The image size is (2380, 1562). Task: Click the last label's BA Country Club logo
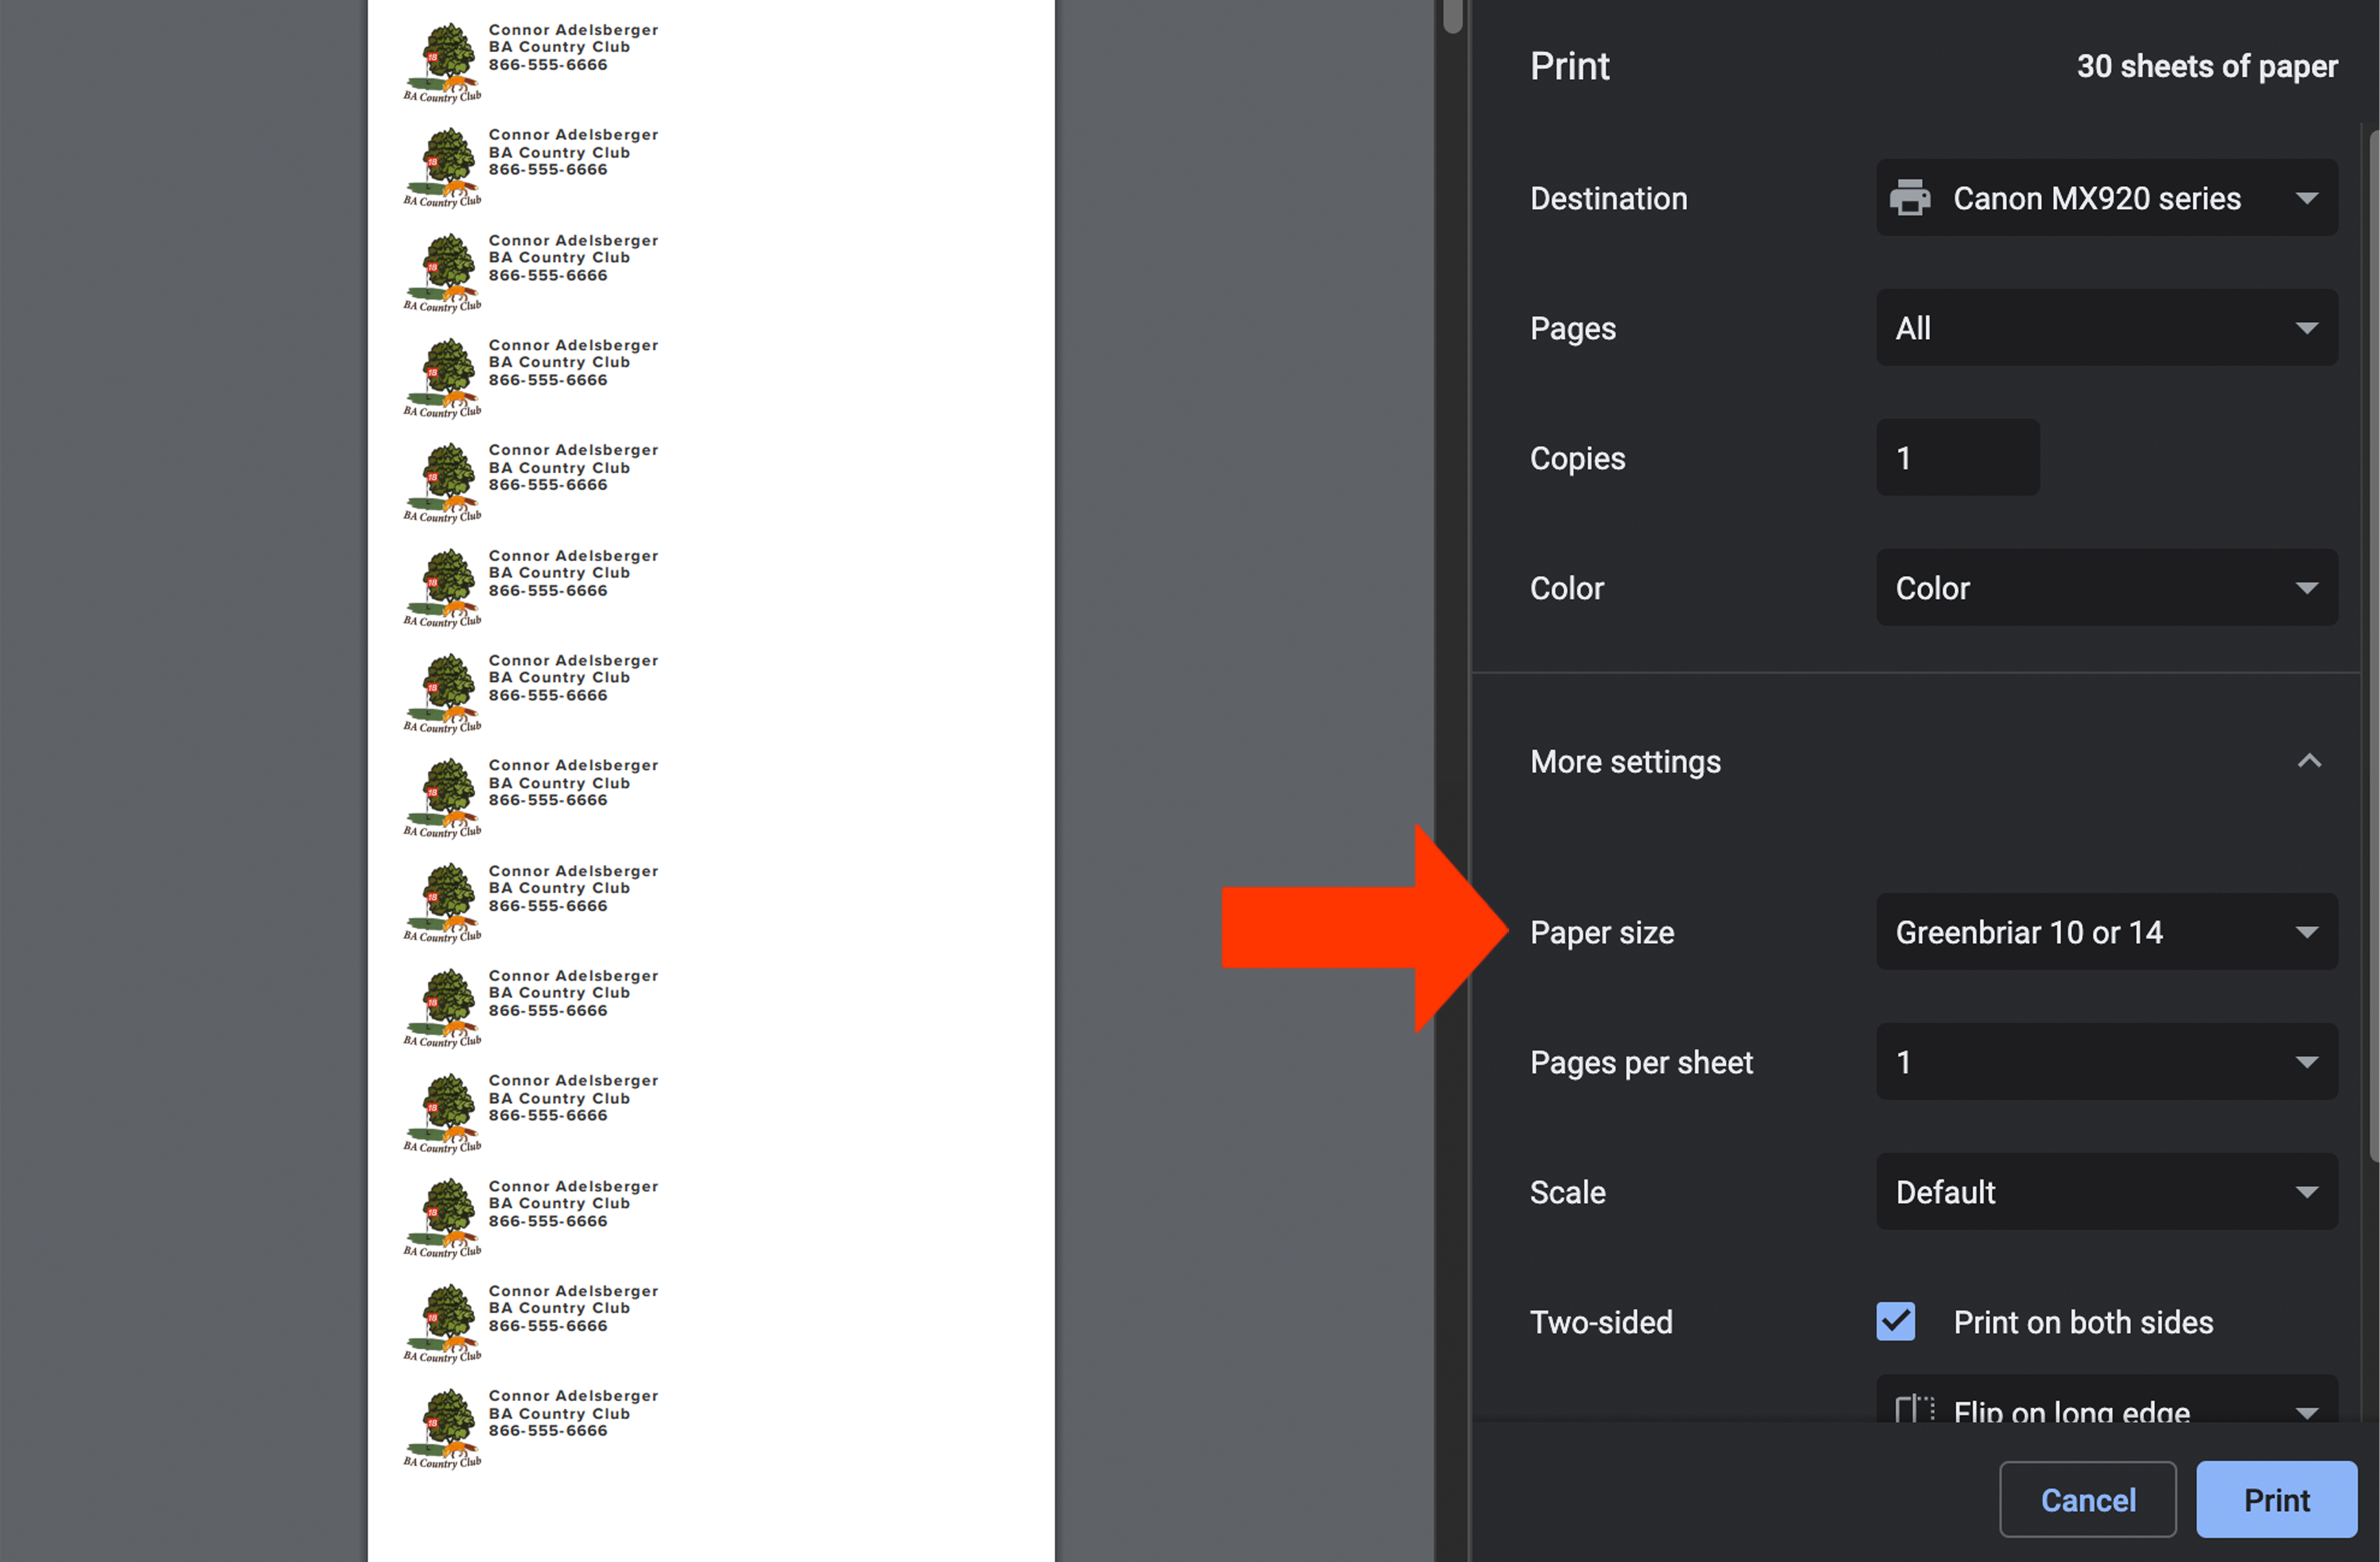tap(443, 1428)
